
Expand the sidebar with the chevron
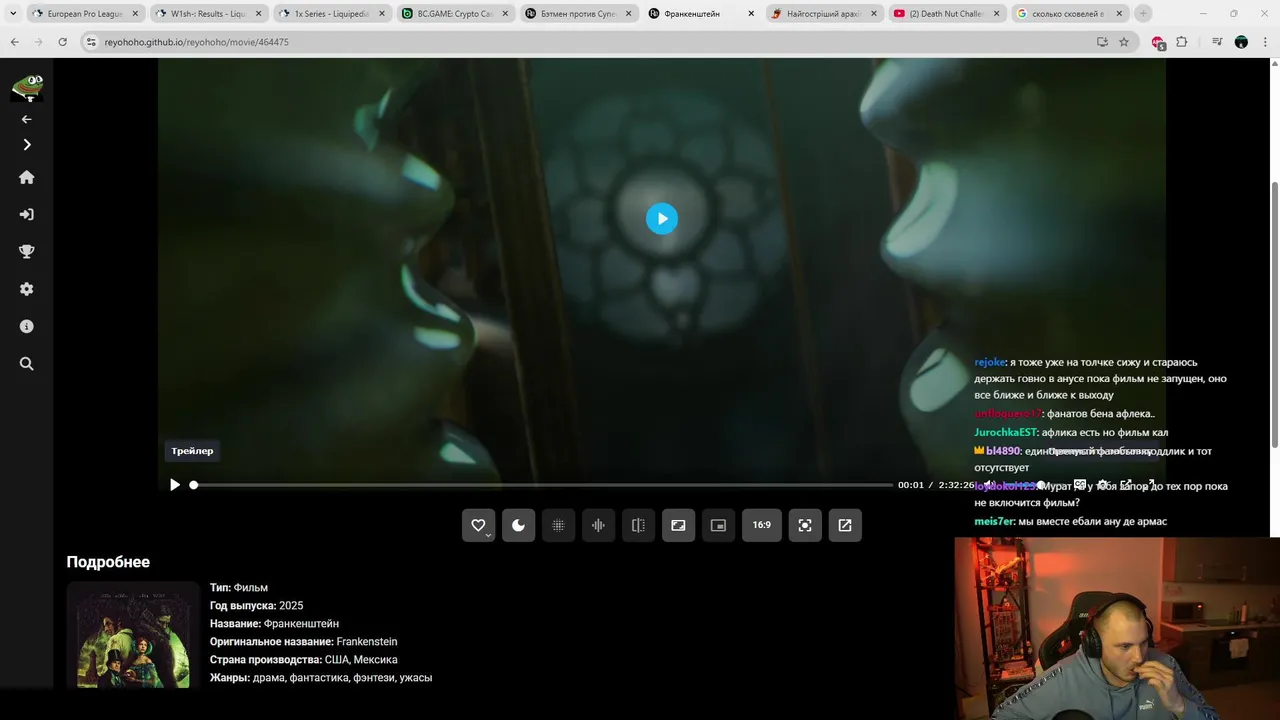coord(27,145)
